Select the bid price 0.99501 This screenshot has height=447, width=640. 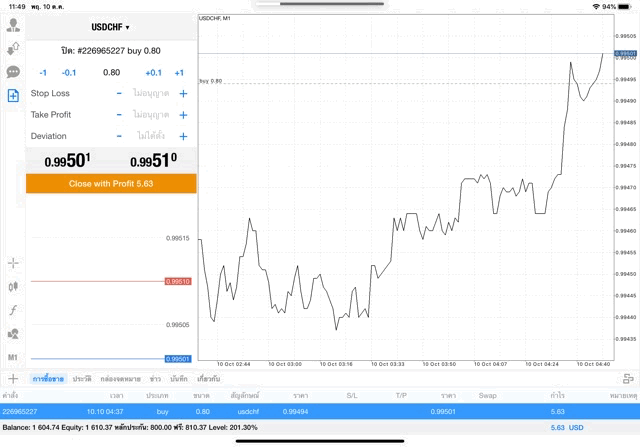[67, 160]
